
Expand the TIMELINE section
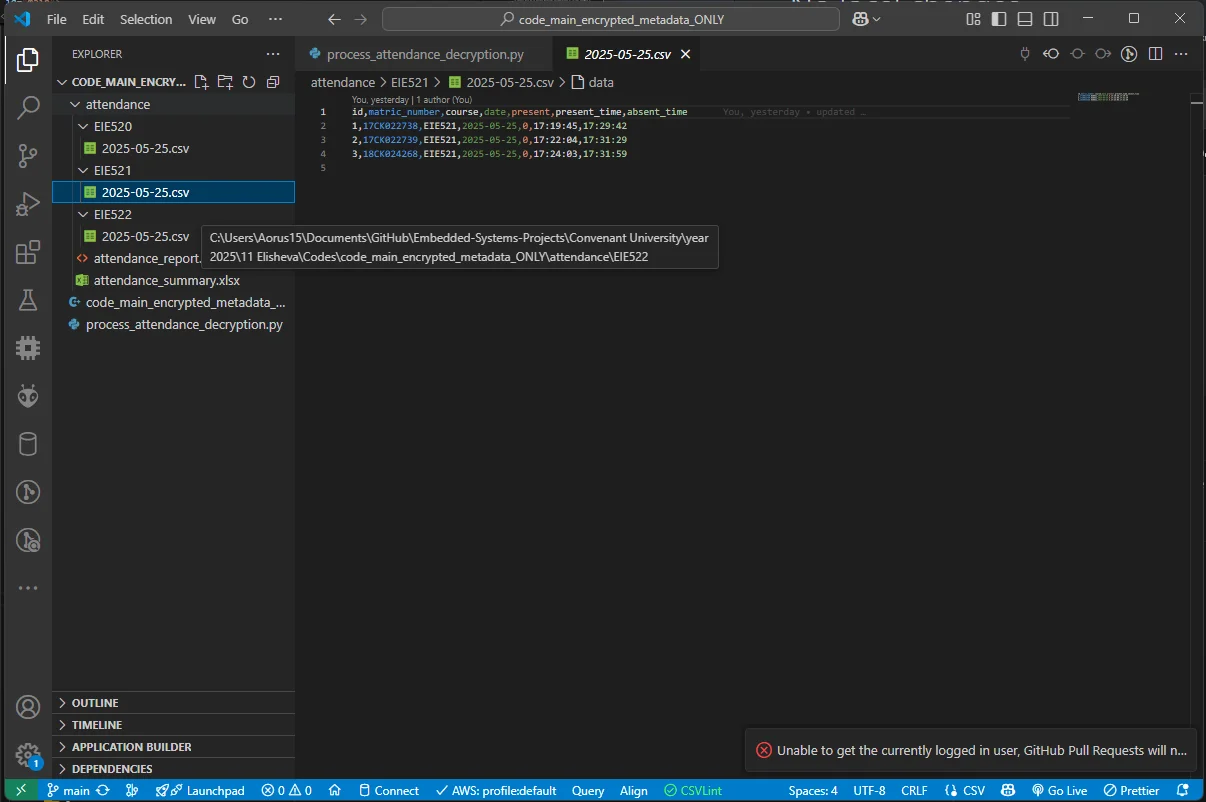pos(97,725)
